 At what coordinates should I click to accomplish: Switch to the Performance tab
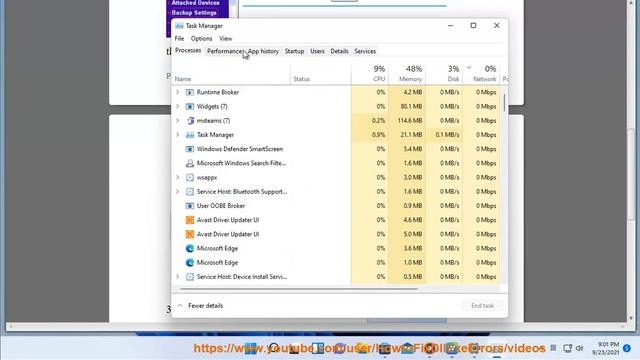tap(225, 51)
